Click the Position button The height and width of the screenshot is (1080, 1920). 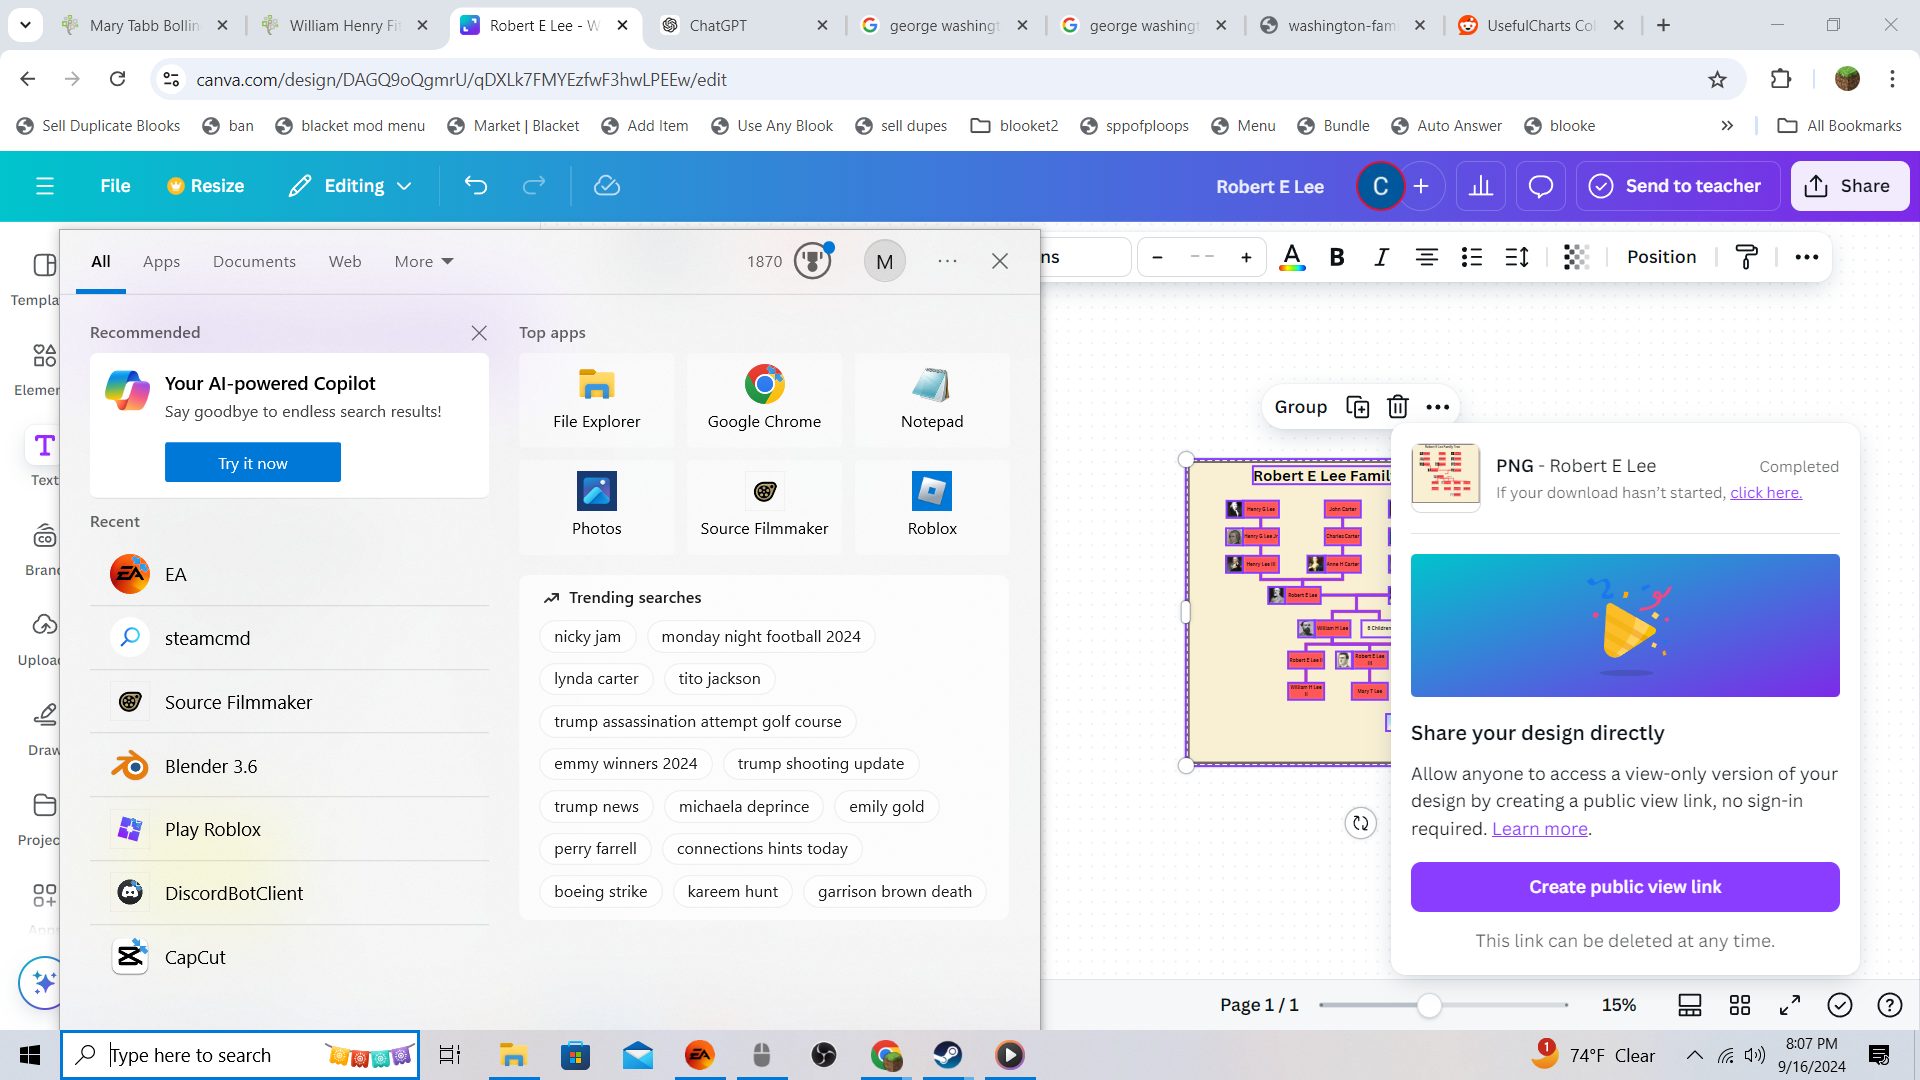pos(1661,257)
